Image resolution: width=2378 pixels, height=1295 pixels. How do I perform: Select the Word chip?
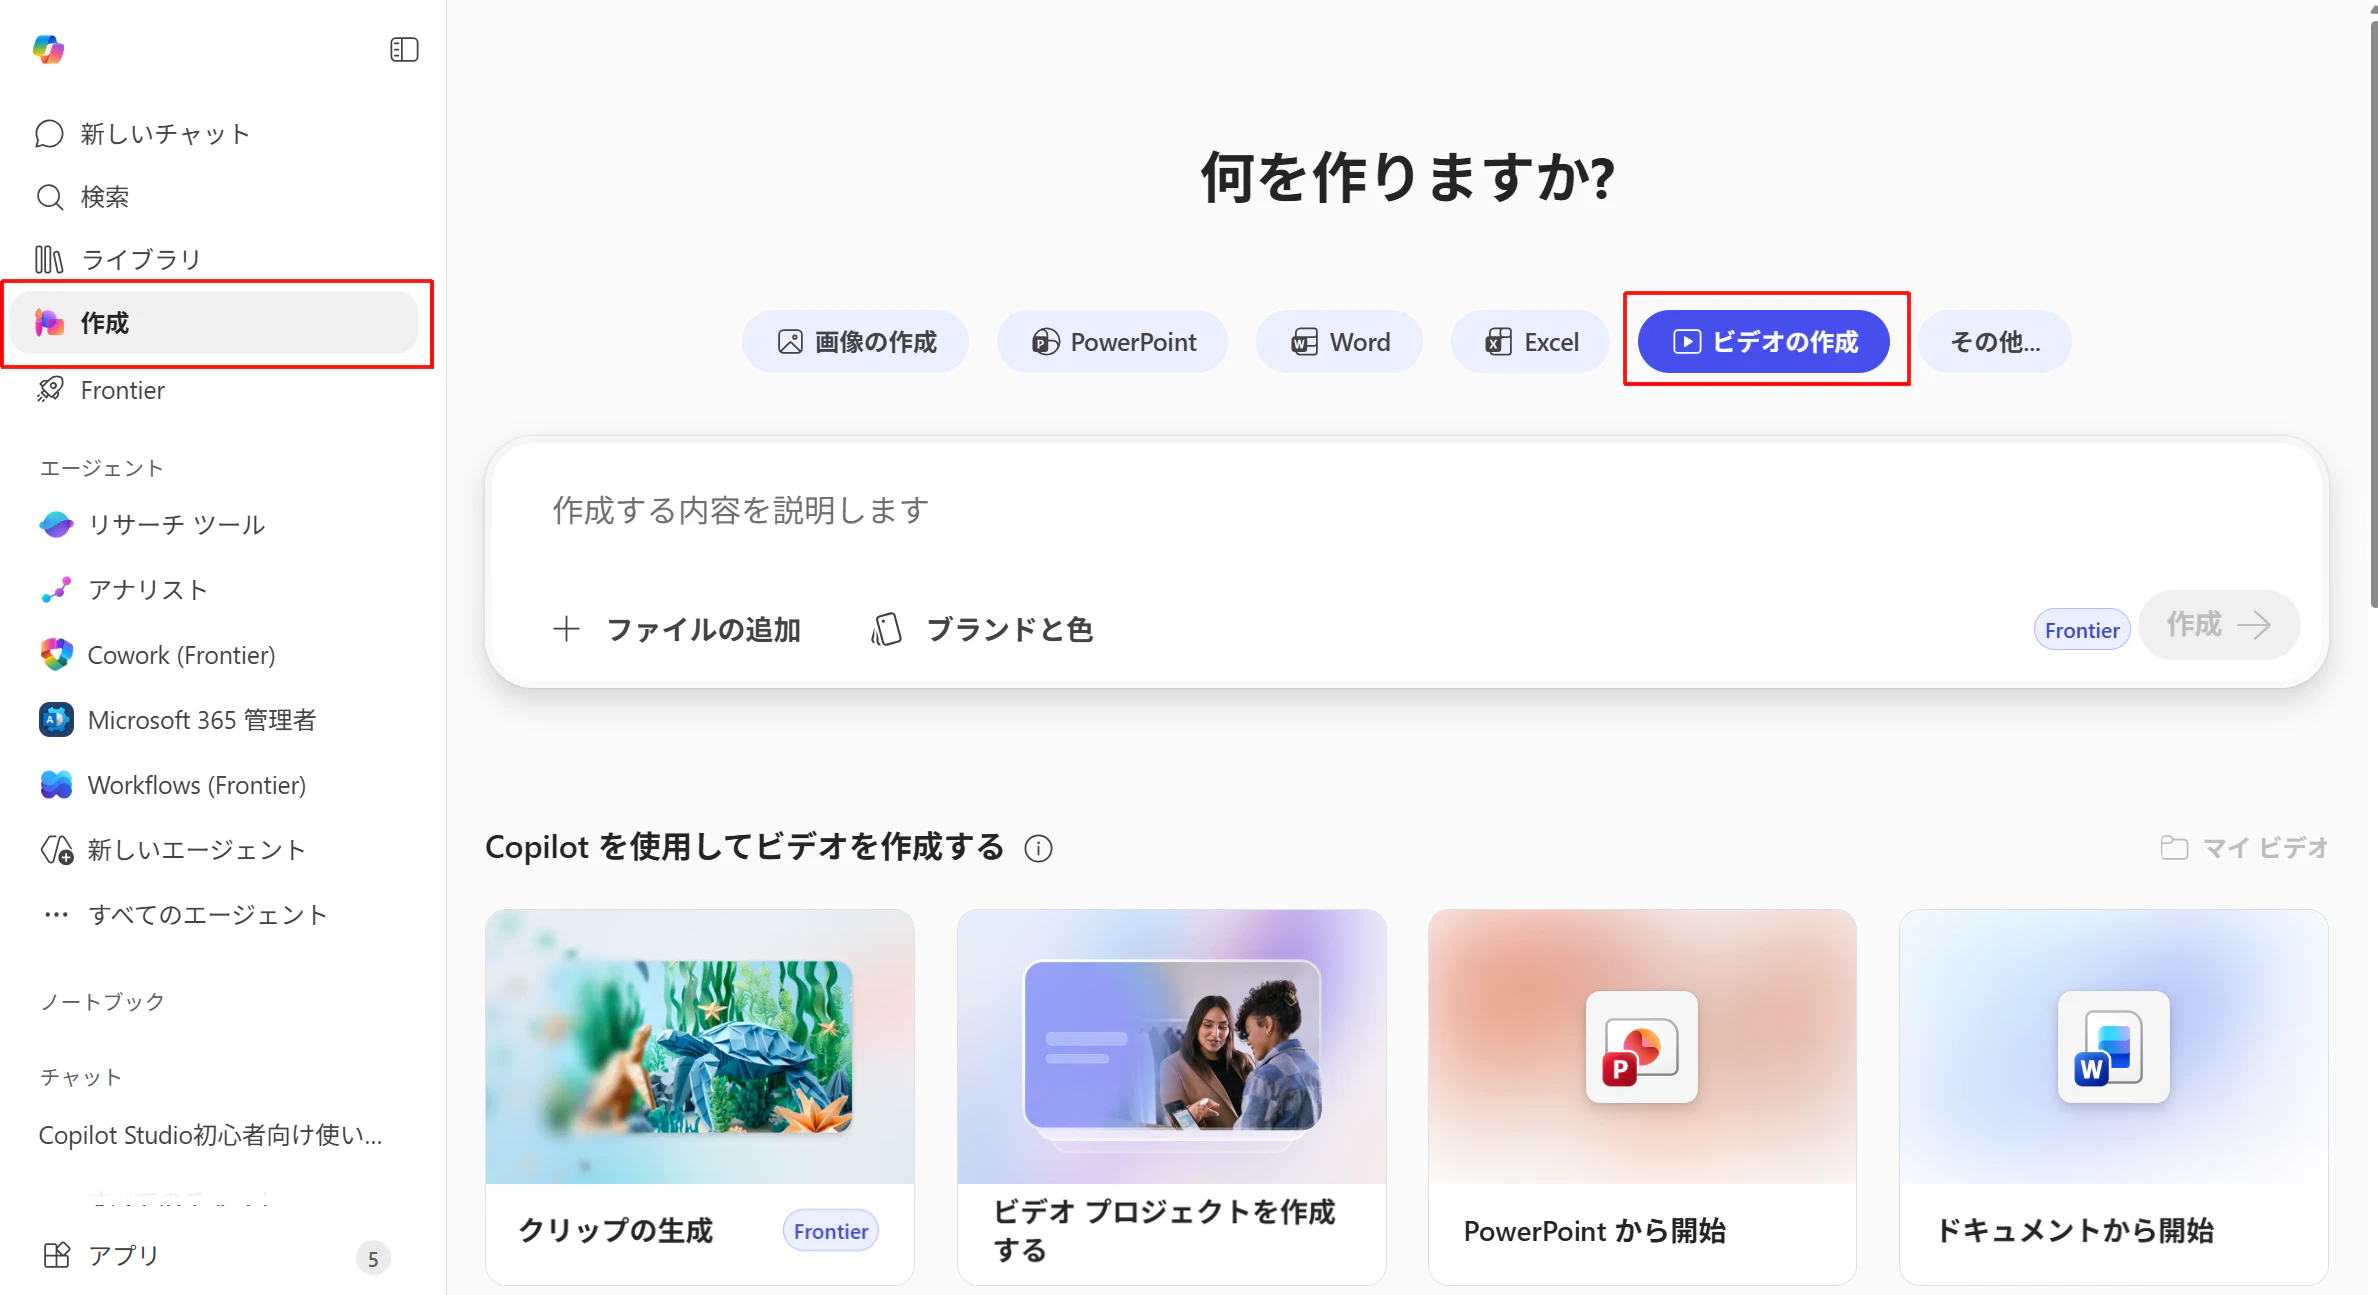point(1340,342)
